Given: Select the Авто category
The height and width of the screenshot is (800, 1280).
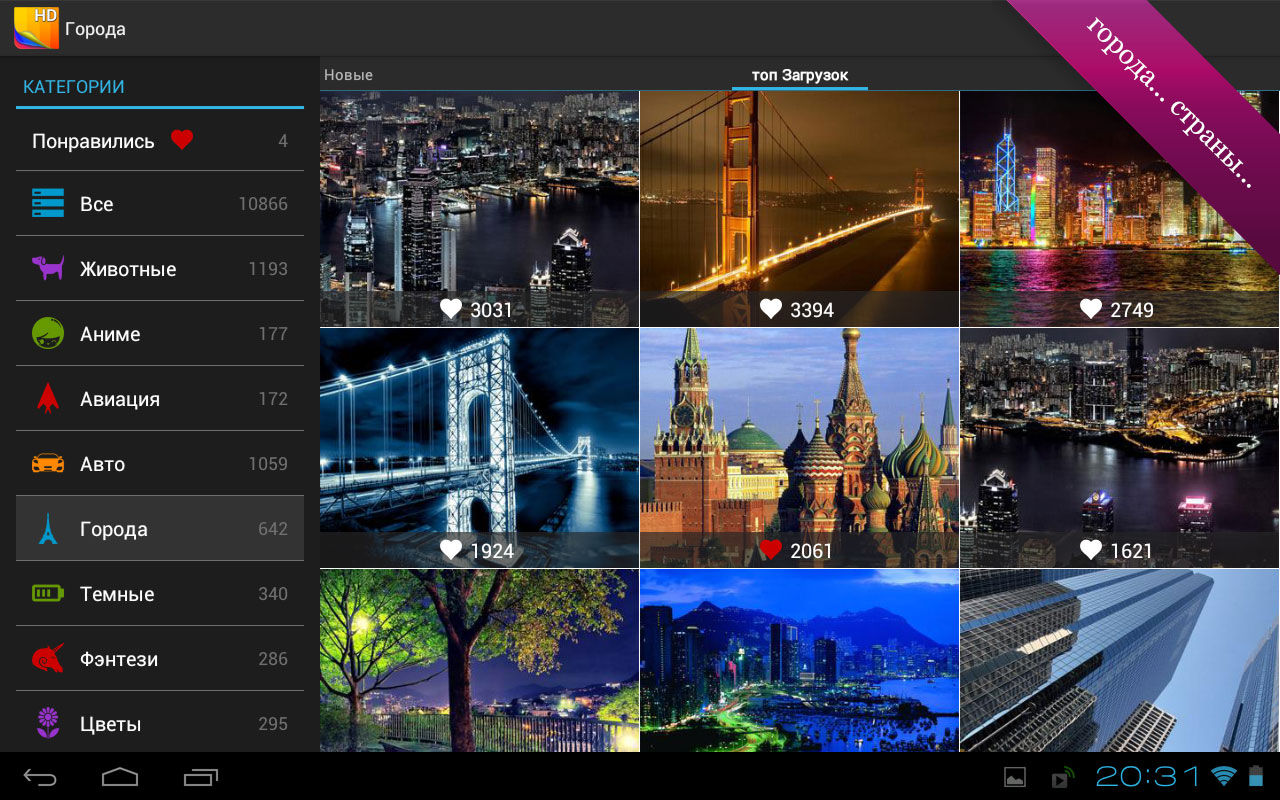Looking at the screenshot, I should pyautogui.click(x=160, y=464).
